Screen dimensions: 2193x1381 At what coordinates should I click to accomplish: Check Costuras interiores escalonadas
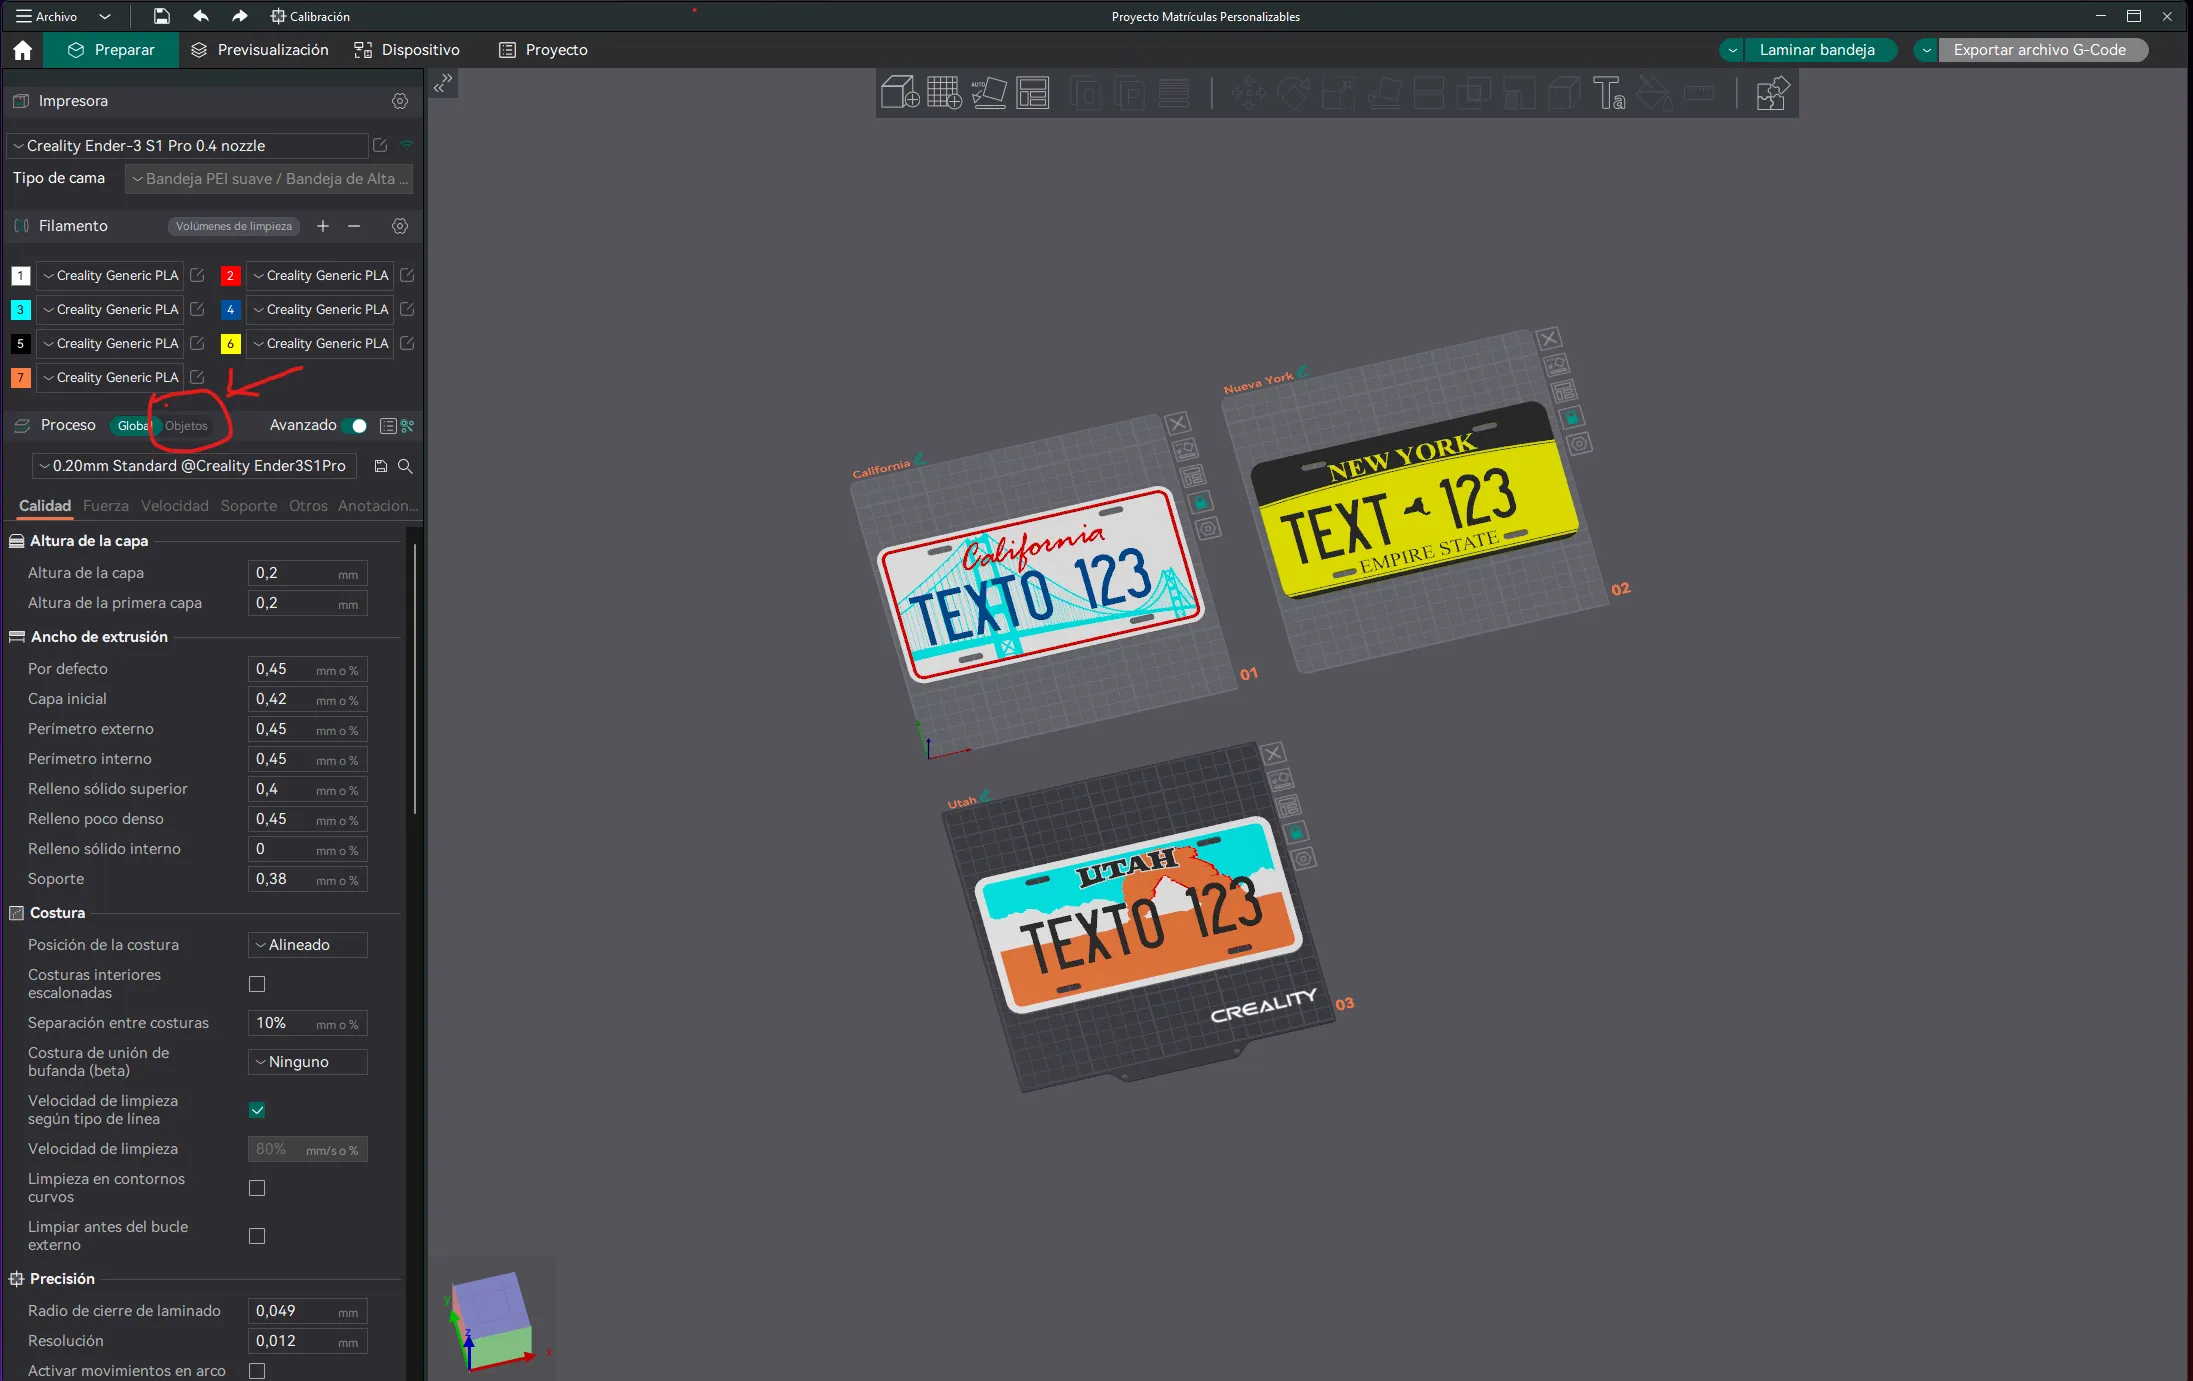pos(257,984)
